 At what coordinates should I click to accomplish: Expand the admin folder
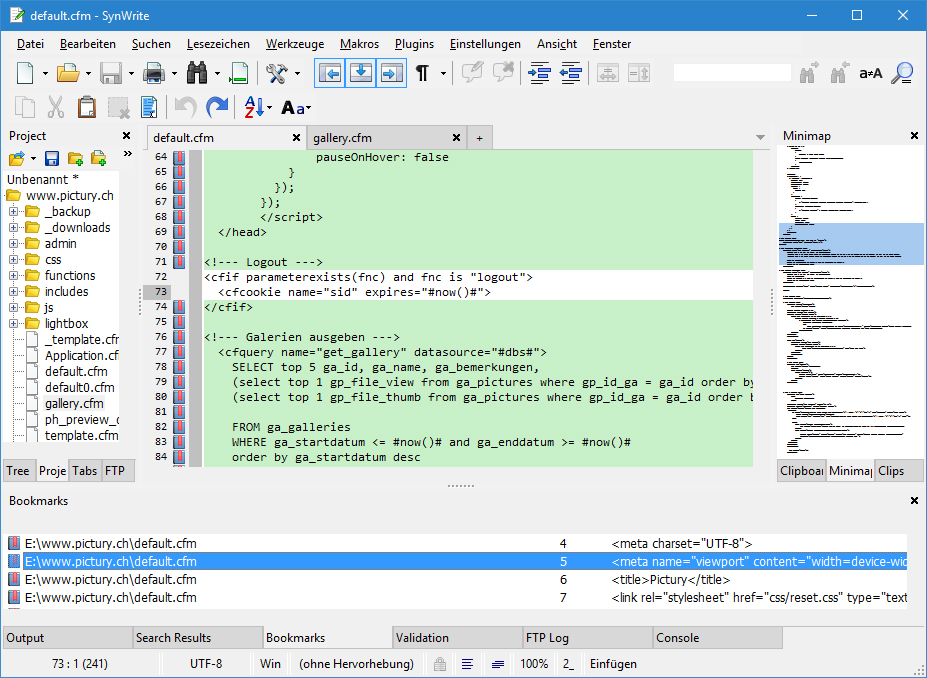tap(13, 244)
